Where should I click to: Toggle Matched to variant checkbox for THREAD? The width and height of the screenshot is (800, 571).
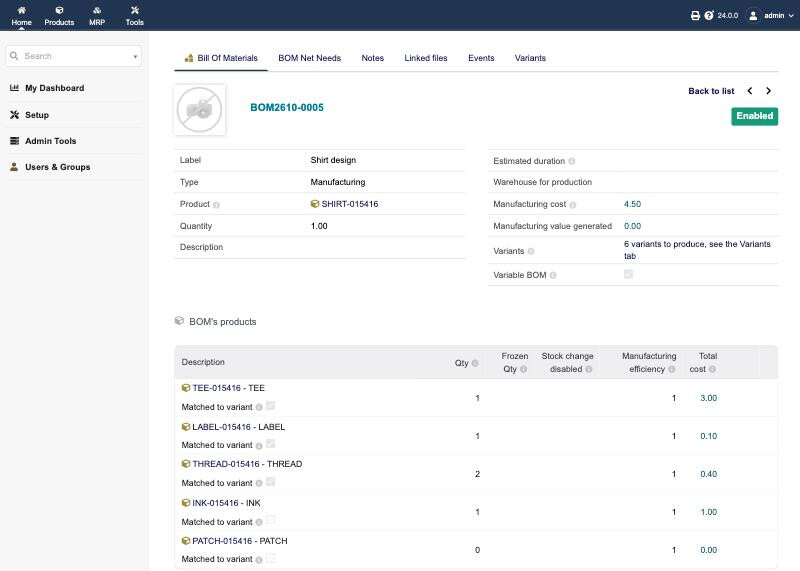[x=270, y=482]
